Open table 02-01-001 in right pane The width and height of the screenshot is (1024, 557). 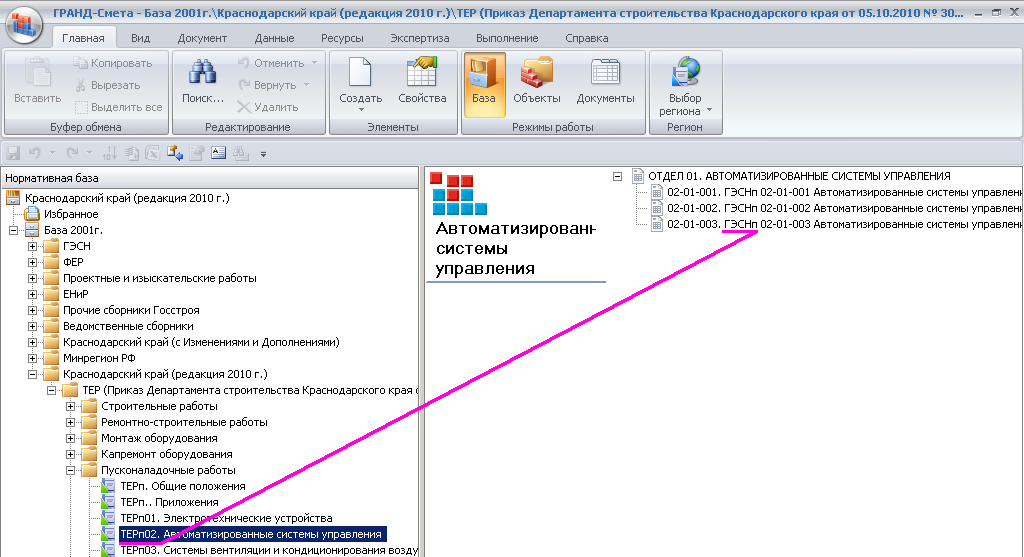844,192
